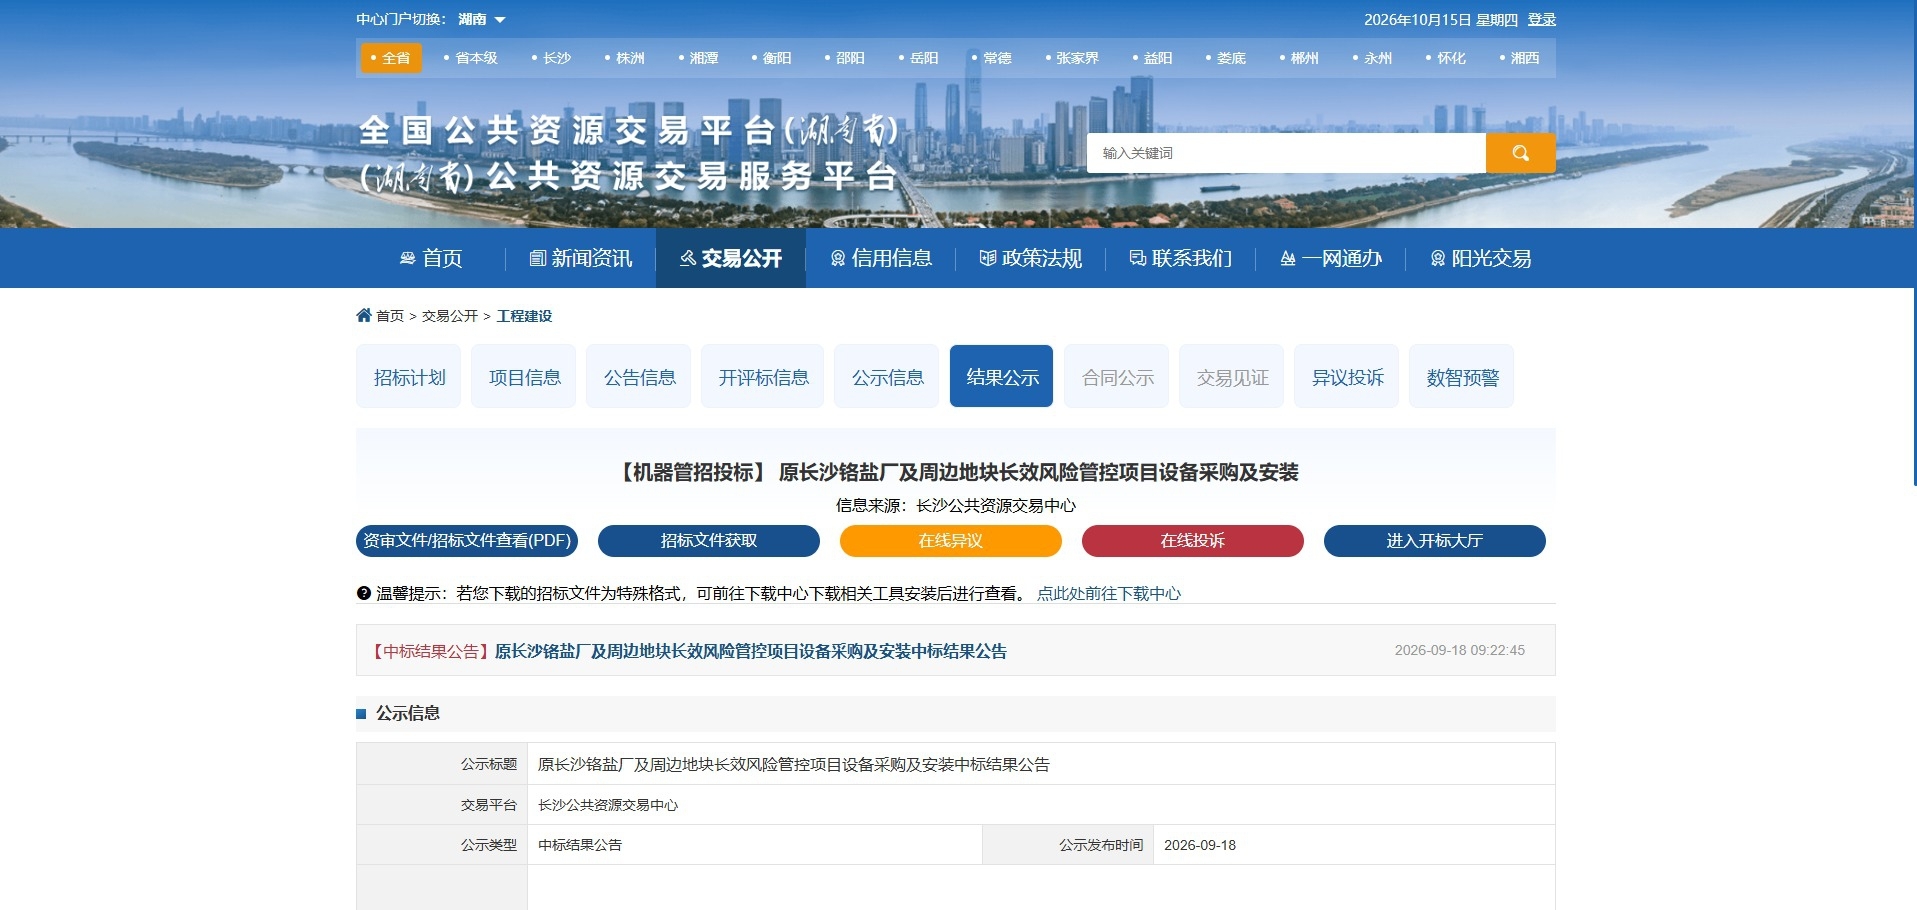Click the 信用信息 nav icon
Image resolution: width=1917 pixels, height=910 pixels.
(x=838, y=258)
